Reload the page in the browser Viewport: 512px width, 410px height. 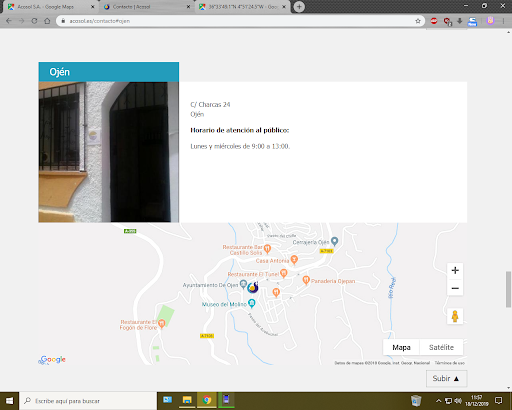34,21
